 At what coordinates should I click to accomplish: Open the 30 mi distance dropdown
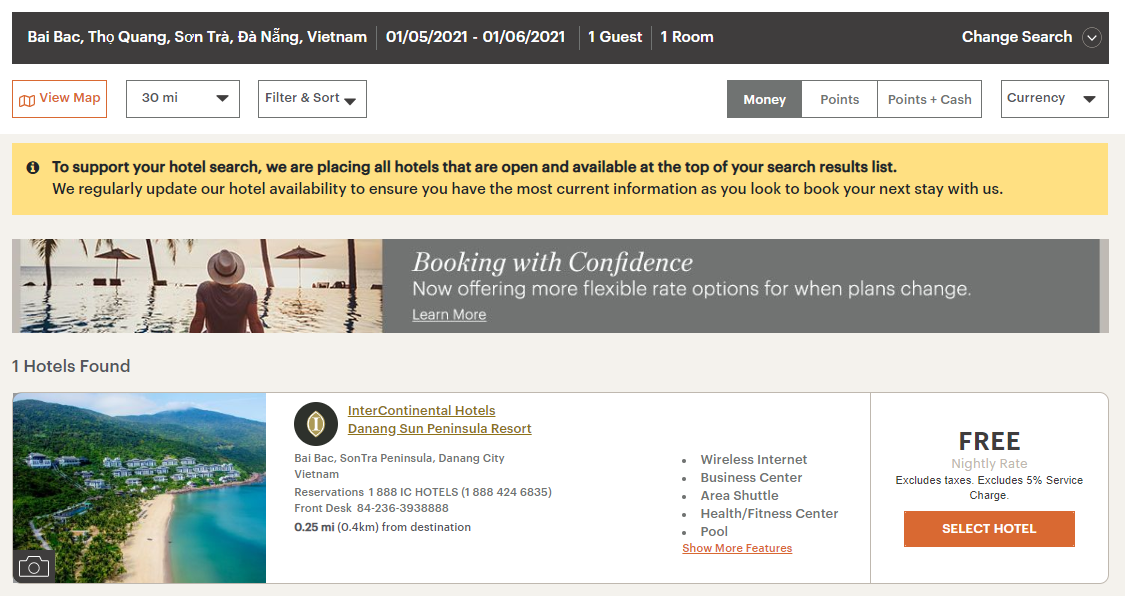tap(183, 99)
